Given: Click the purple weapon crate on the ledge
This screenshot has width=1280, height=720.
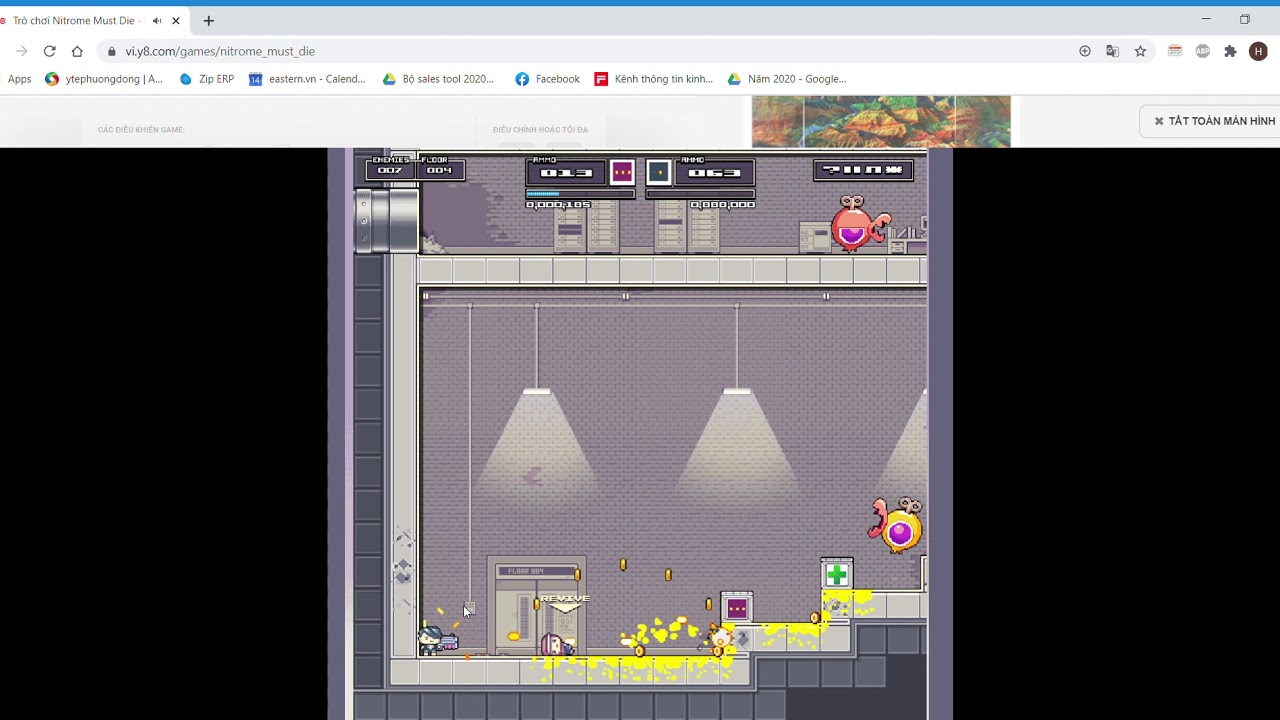Looking at the screenshot, I should [737, 607].
